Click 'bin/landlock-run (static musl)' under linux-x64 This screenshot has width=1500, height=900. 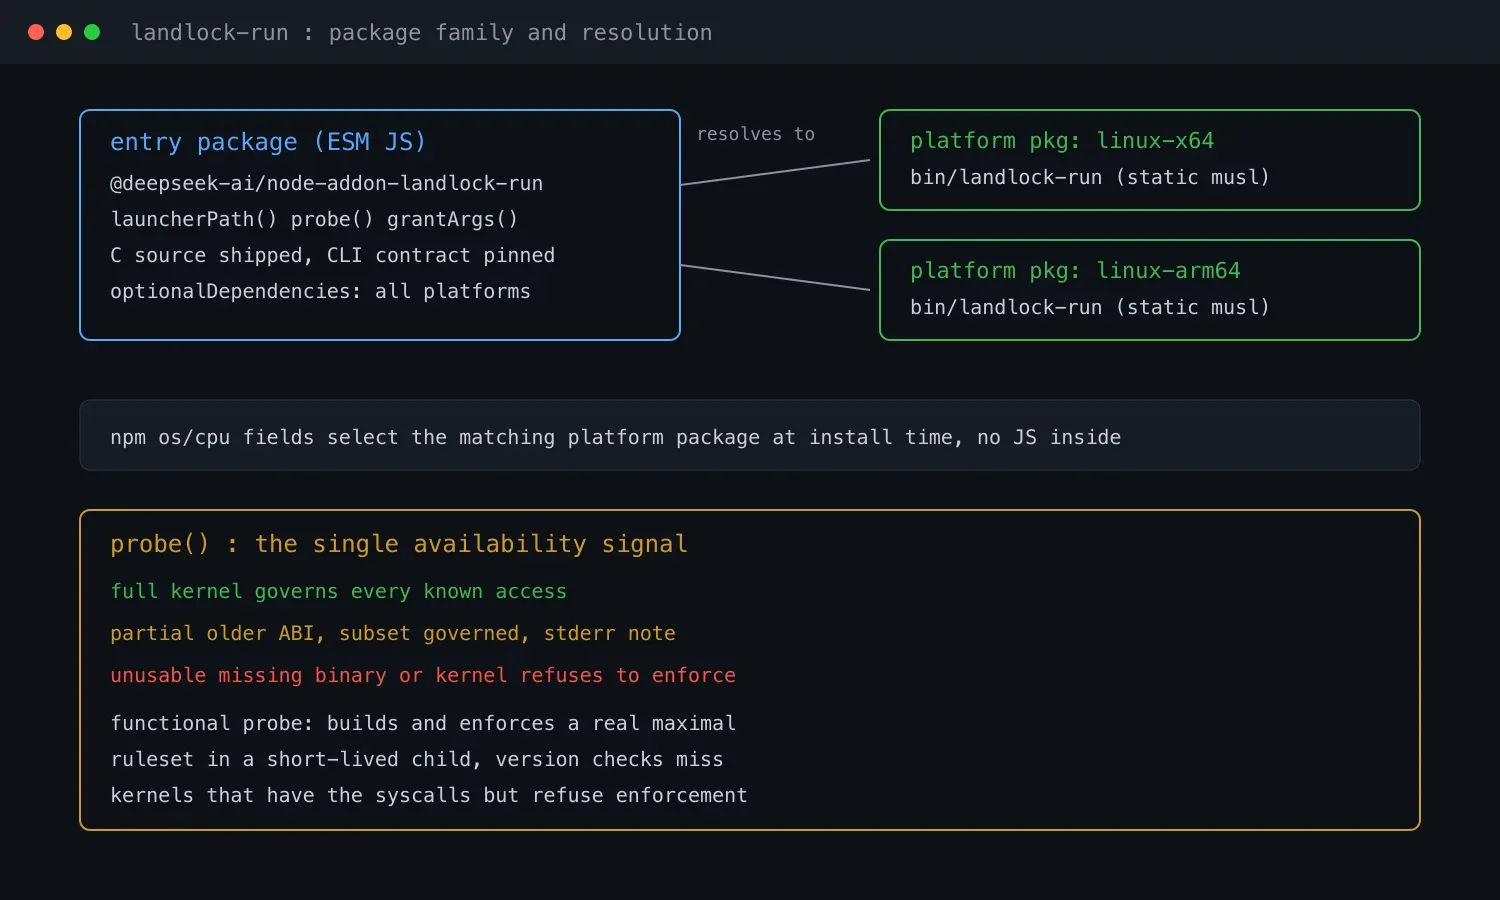(x=1090, y=178)
